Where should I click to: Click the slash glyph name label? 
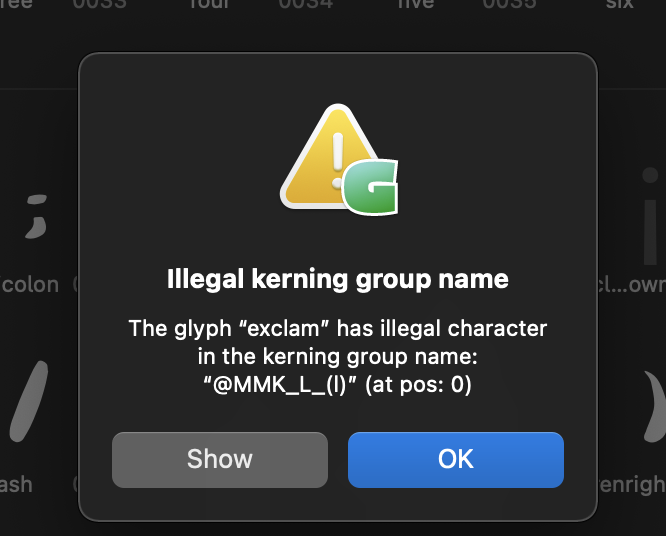pos(16,484)
